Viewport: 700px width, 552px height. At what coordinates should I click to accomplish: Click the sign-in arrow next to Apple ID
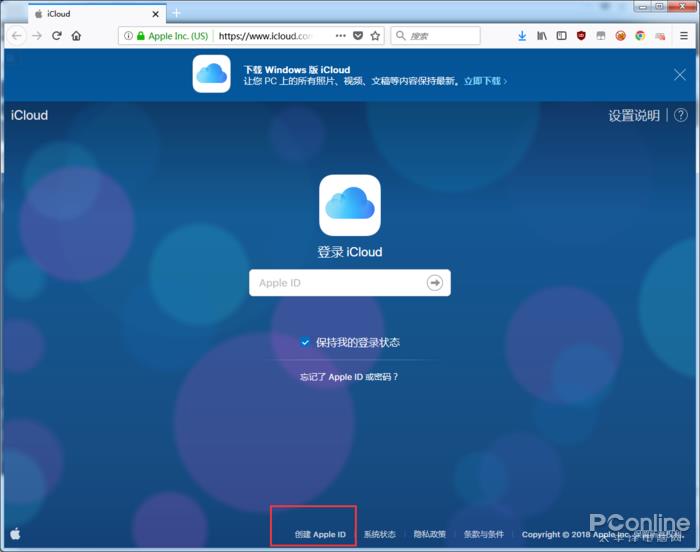(x=435, y=283)
